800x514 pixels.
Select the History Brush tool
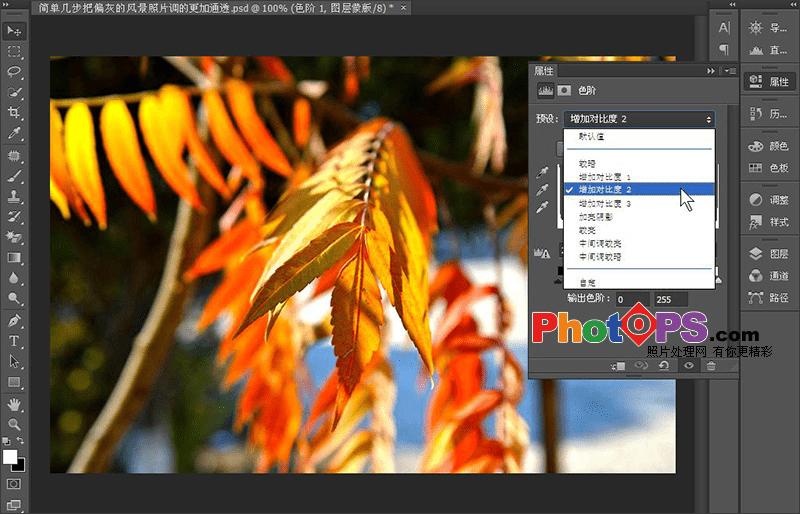(x=14, y=217)
